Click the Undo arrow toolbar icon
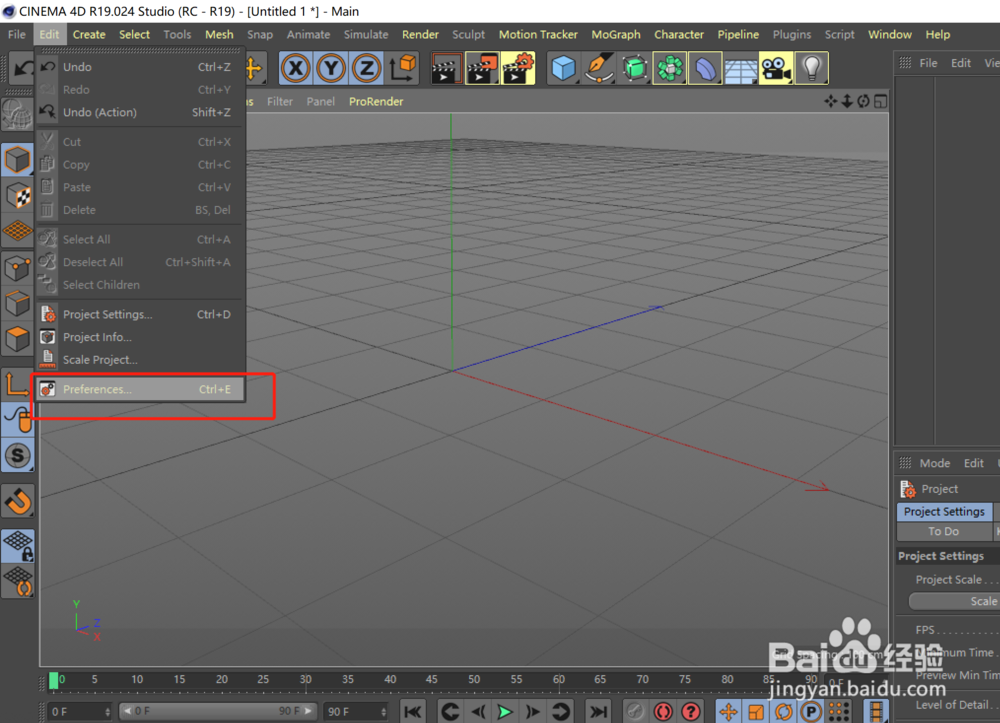1000x723 pixels. tap(21, 68)
